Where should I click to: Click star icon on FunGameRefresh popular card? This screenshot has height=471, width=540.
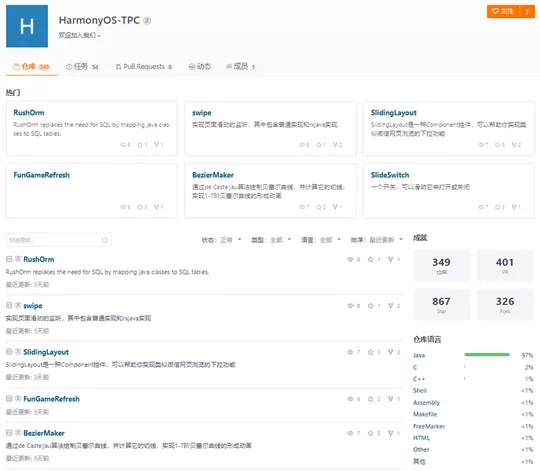(x=140, y=207)
